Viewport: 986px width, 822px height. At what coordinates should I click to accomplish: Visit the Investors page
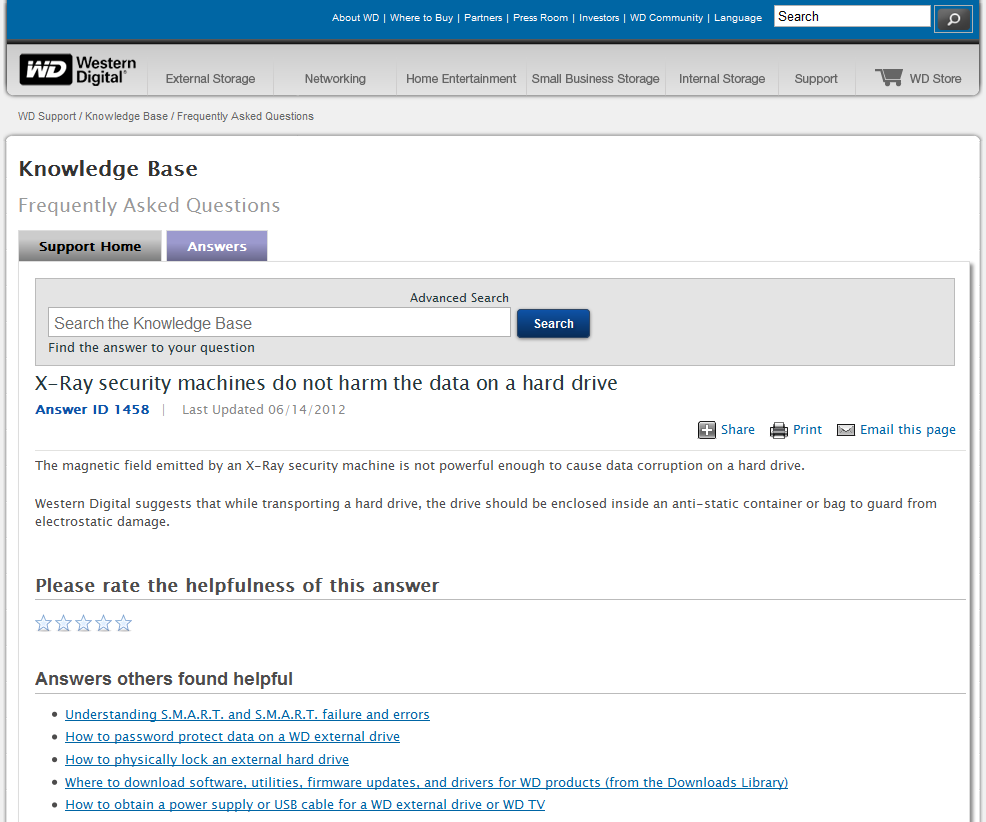(x=599, y=18)
